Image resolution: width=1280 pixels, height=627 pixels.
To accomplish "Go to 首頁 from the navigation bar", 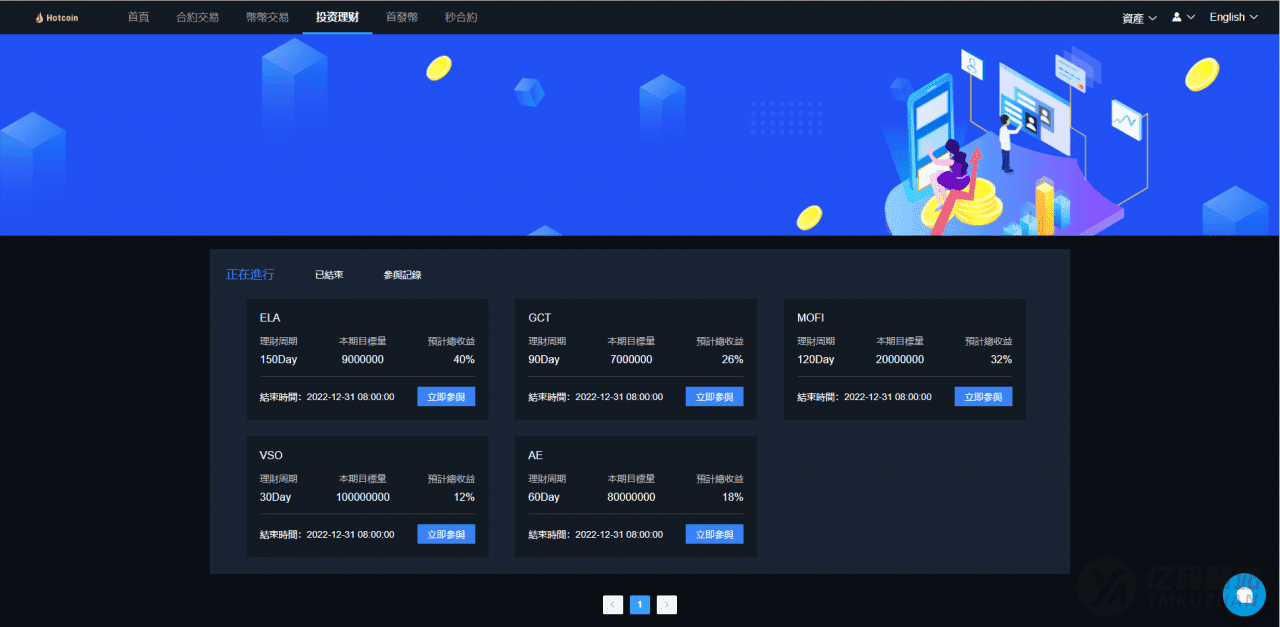I will [x=138, y=16].
